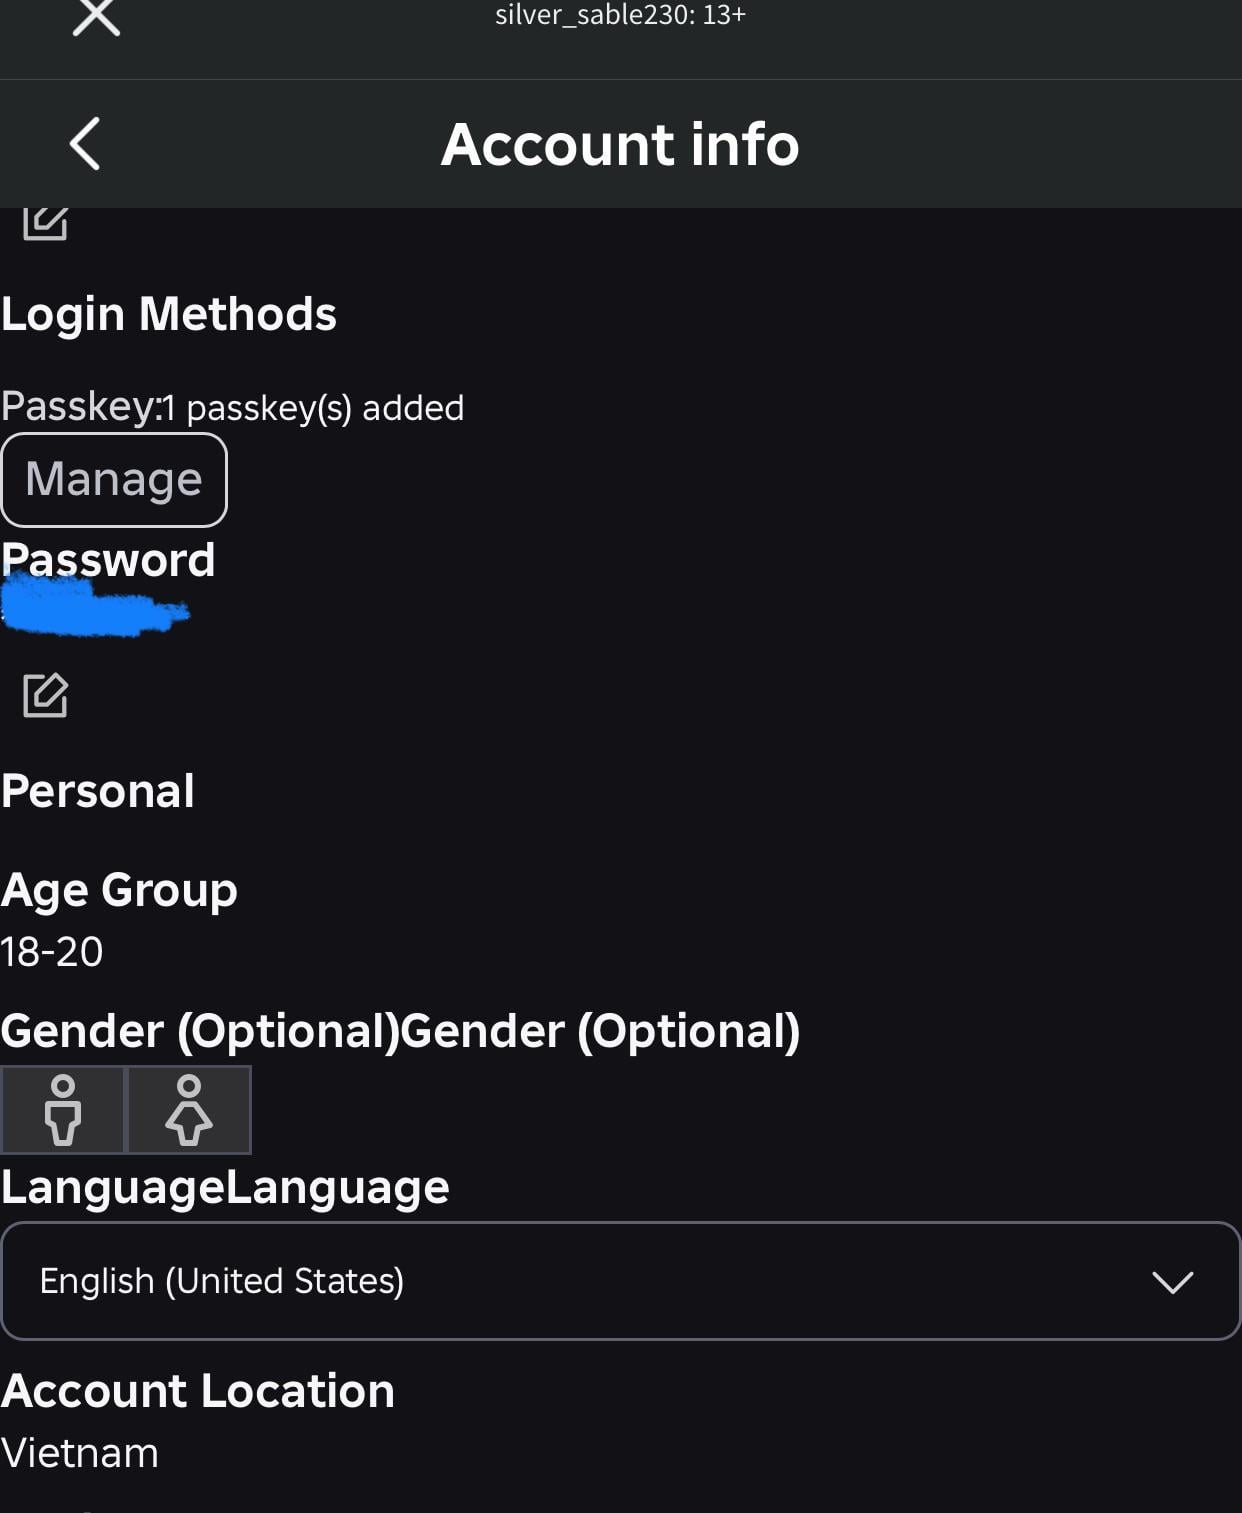Screen dimensions: 1242x1513
Task: Tap the 1 passkey(s) added text
Action: coord(314,408)
